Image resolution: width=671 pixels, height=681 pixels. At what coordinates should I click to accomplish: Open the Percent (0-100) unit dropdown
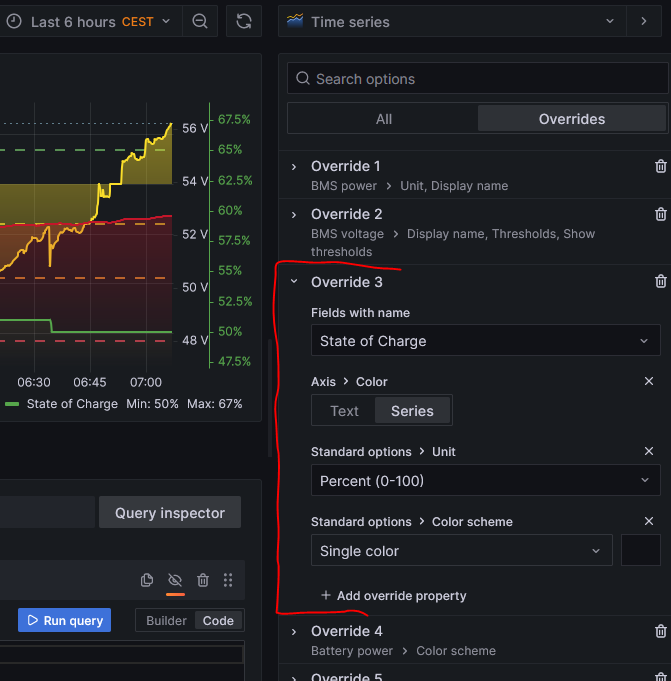click(485, 481)
